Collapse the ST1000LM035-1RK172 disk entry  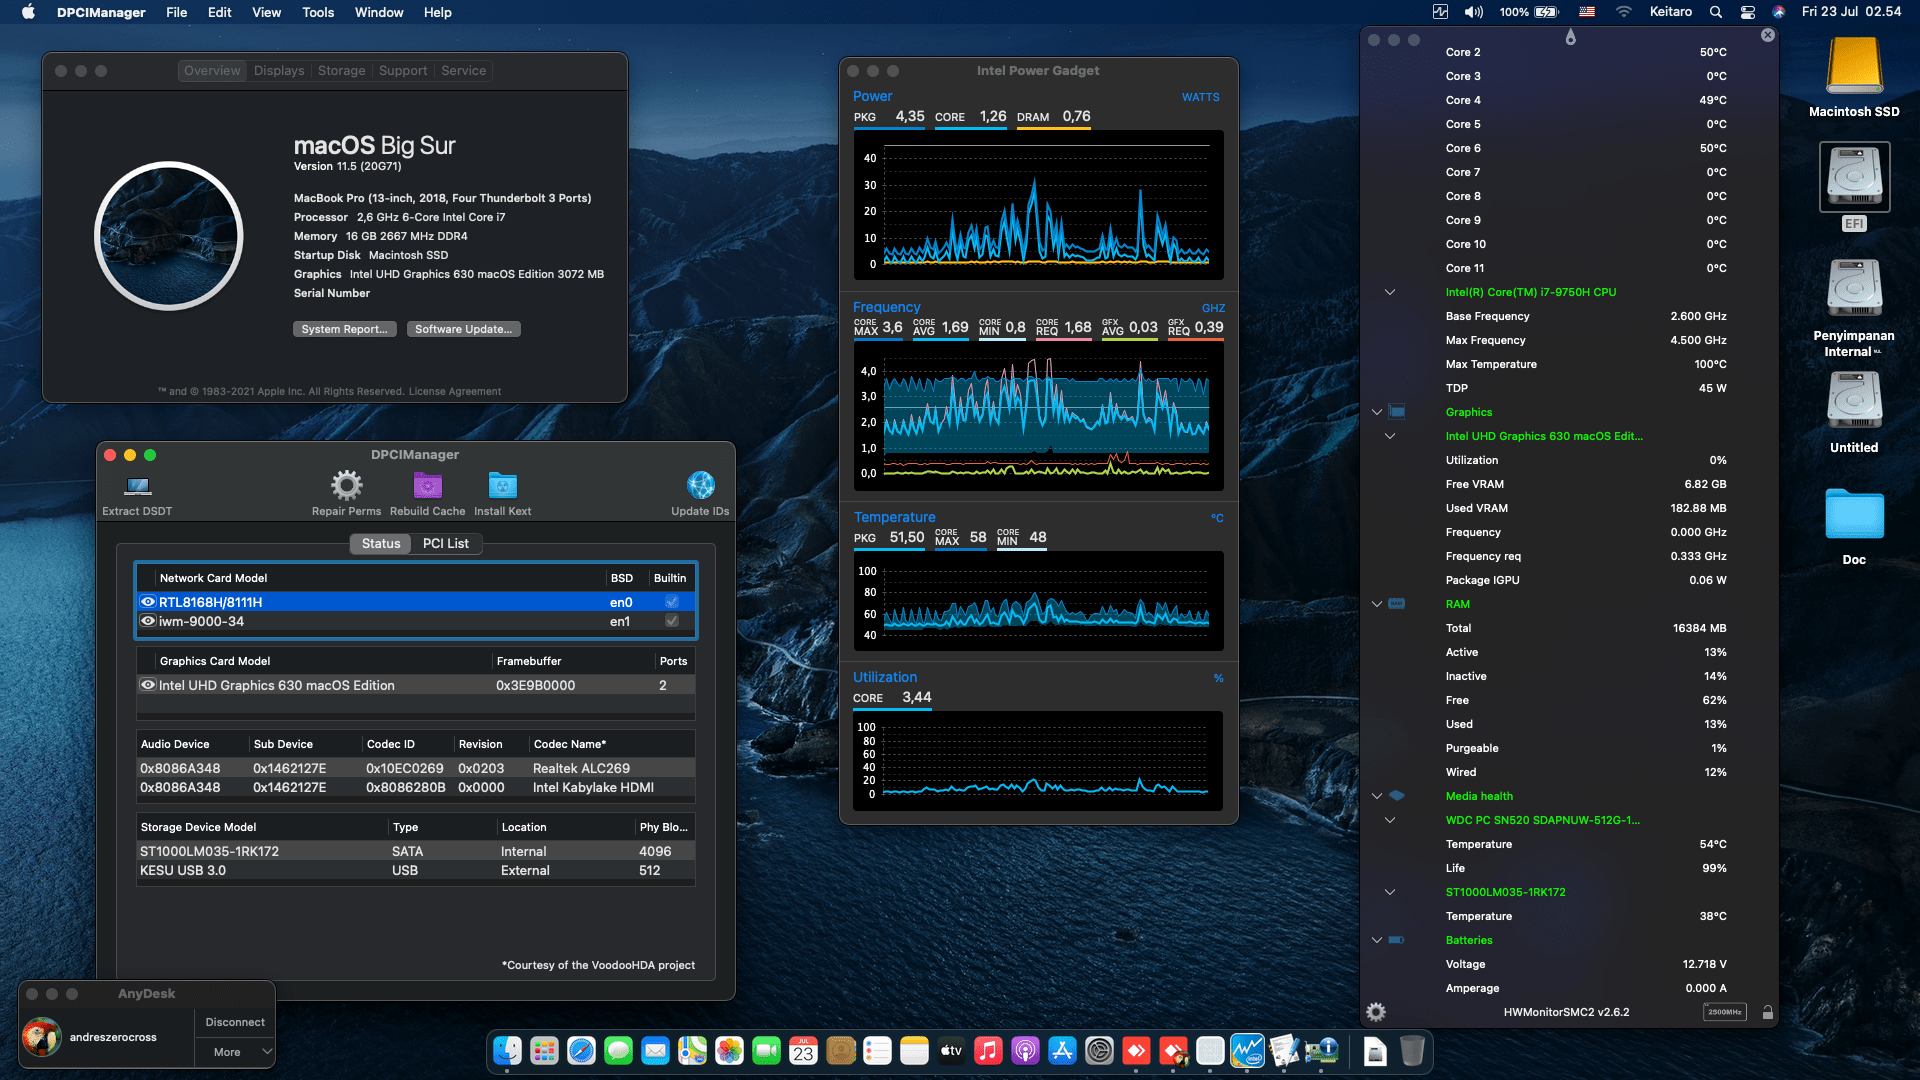pos(1390,892)
